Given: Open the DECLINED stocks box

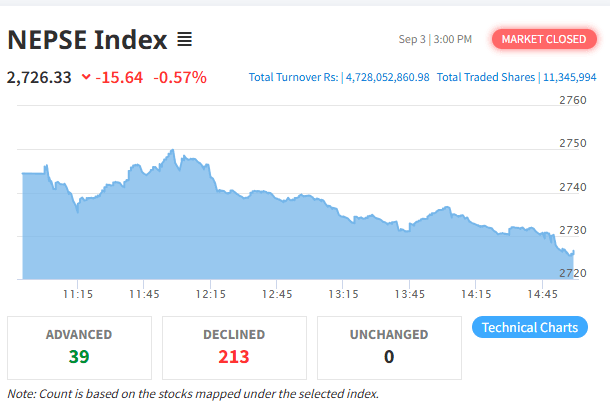Looking at the screenshot, I should point(234,347).
